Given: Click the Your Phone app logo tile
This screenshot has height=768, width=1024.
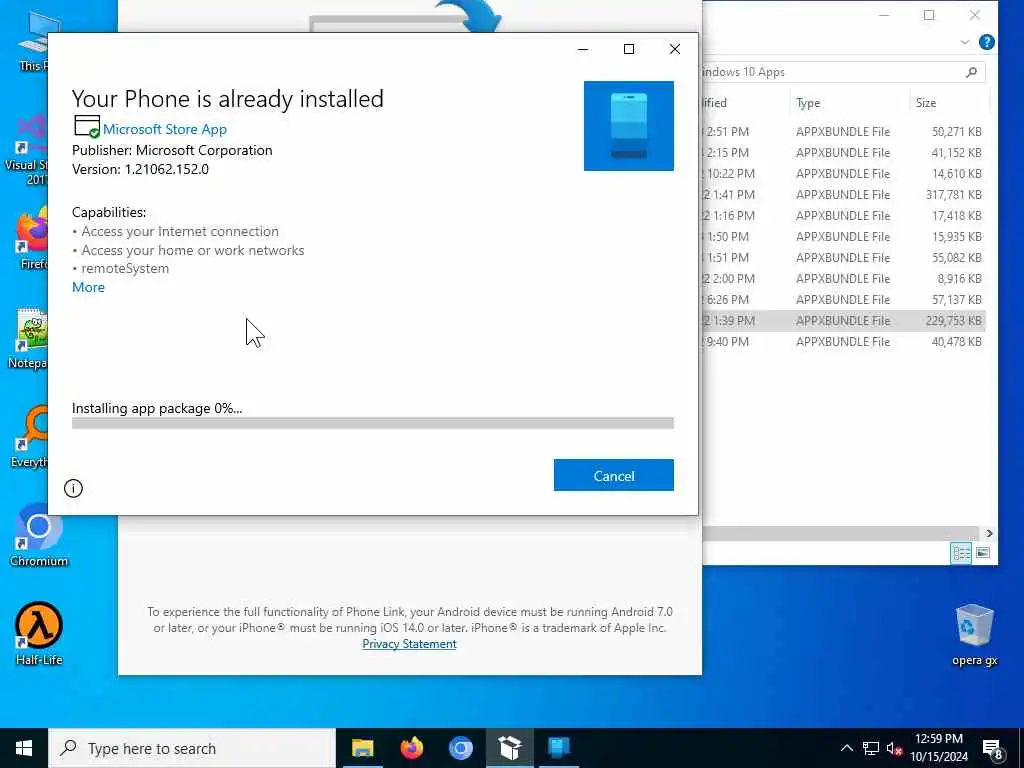Looking at the screenshot, I should (628, 125).
